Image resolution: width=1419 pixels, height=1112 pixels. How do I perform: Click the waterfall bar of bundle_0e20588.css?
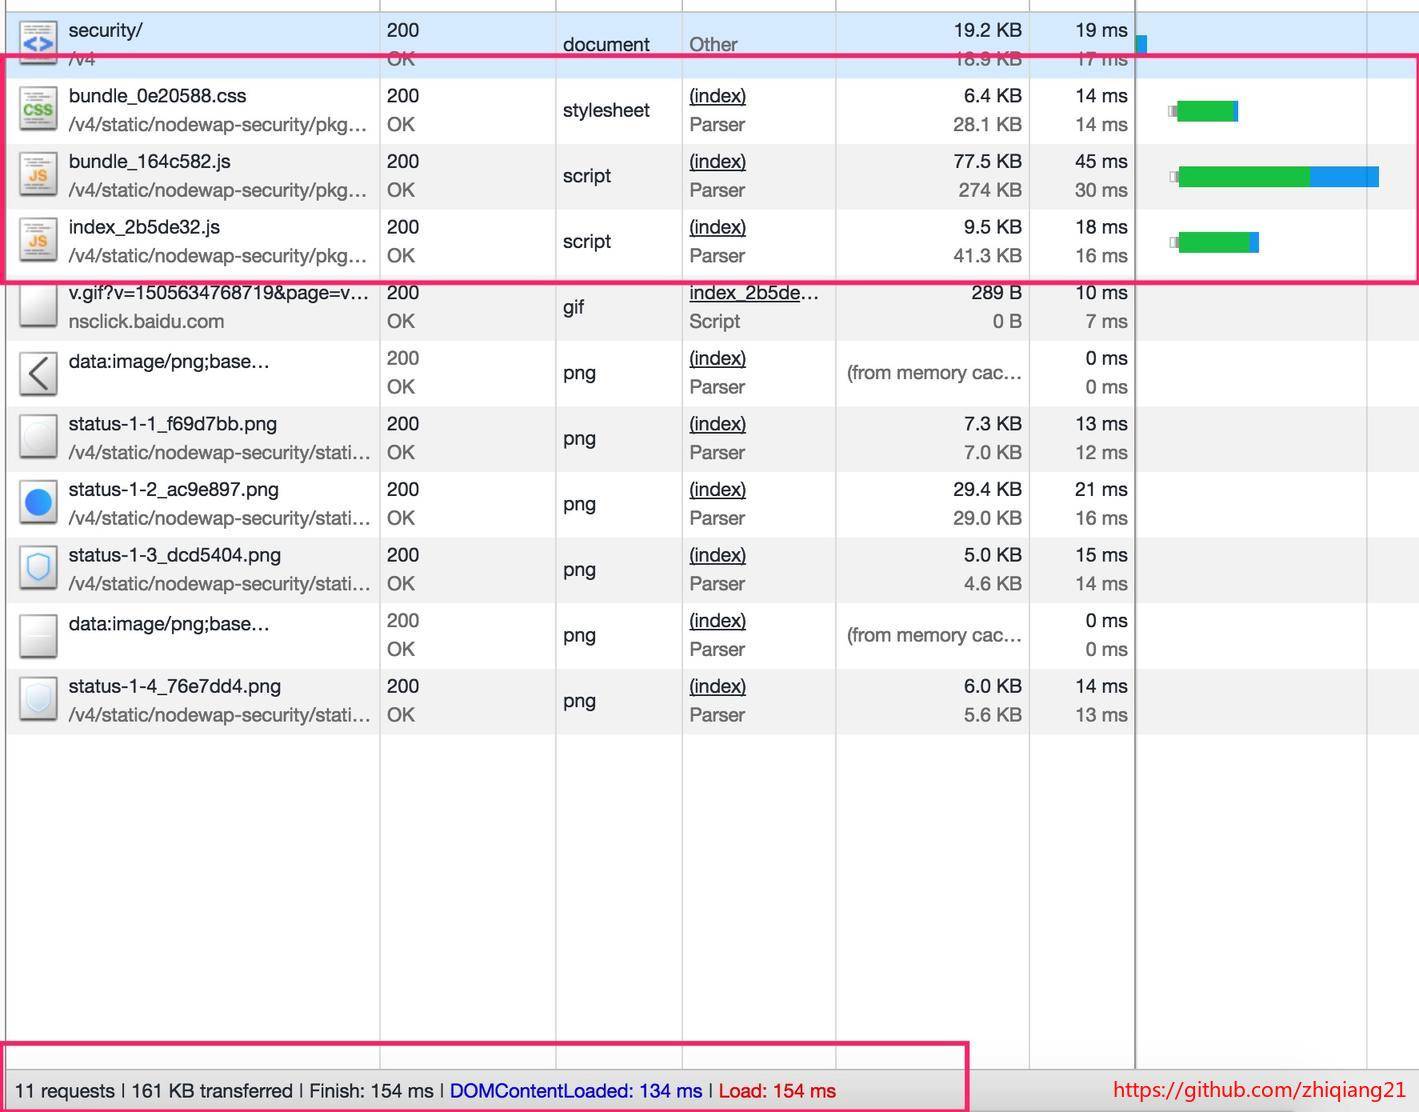coord(1206,111)
